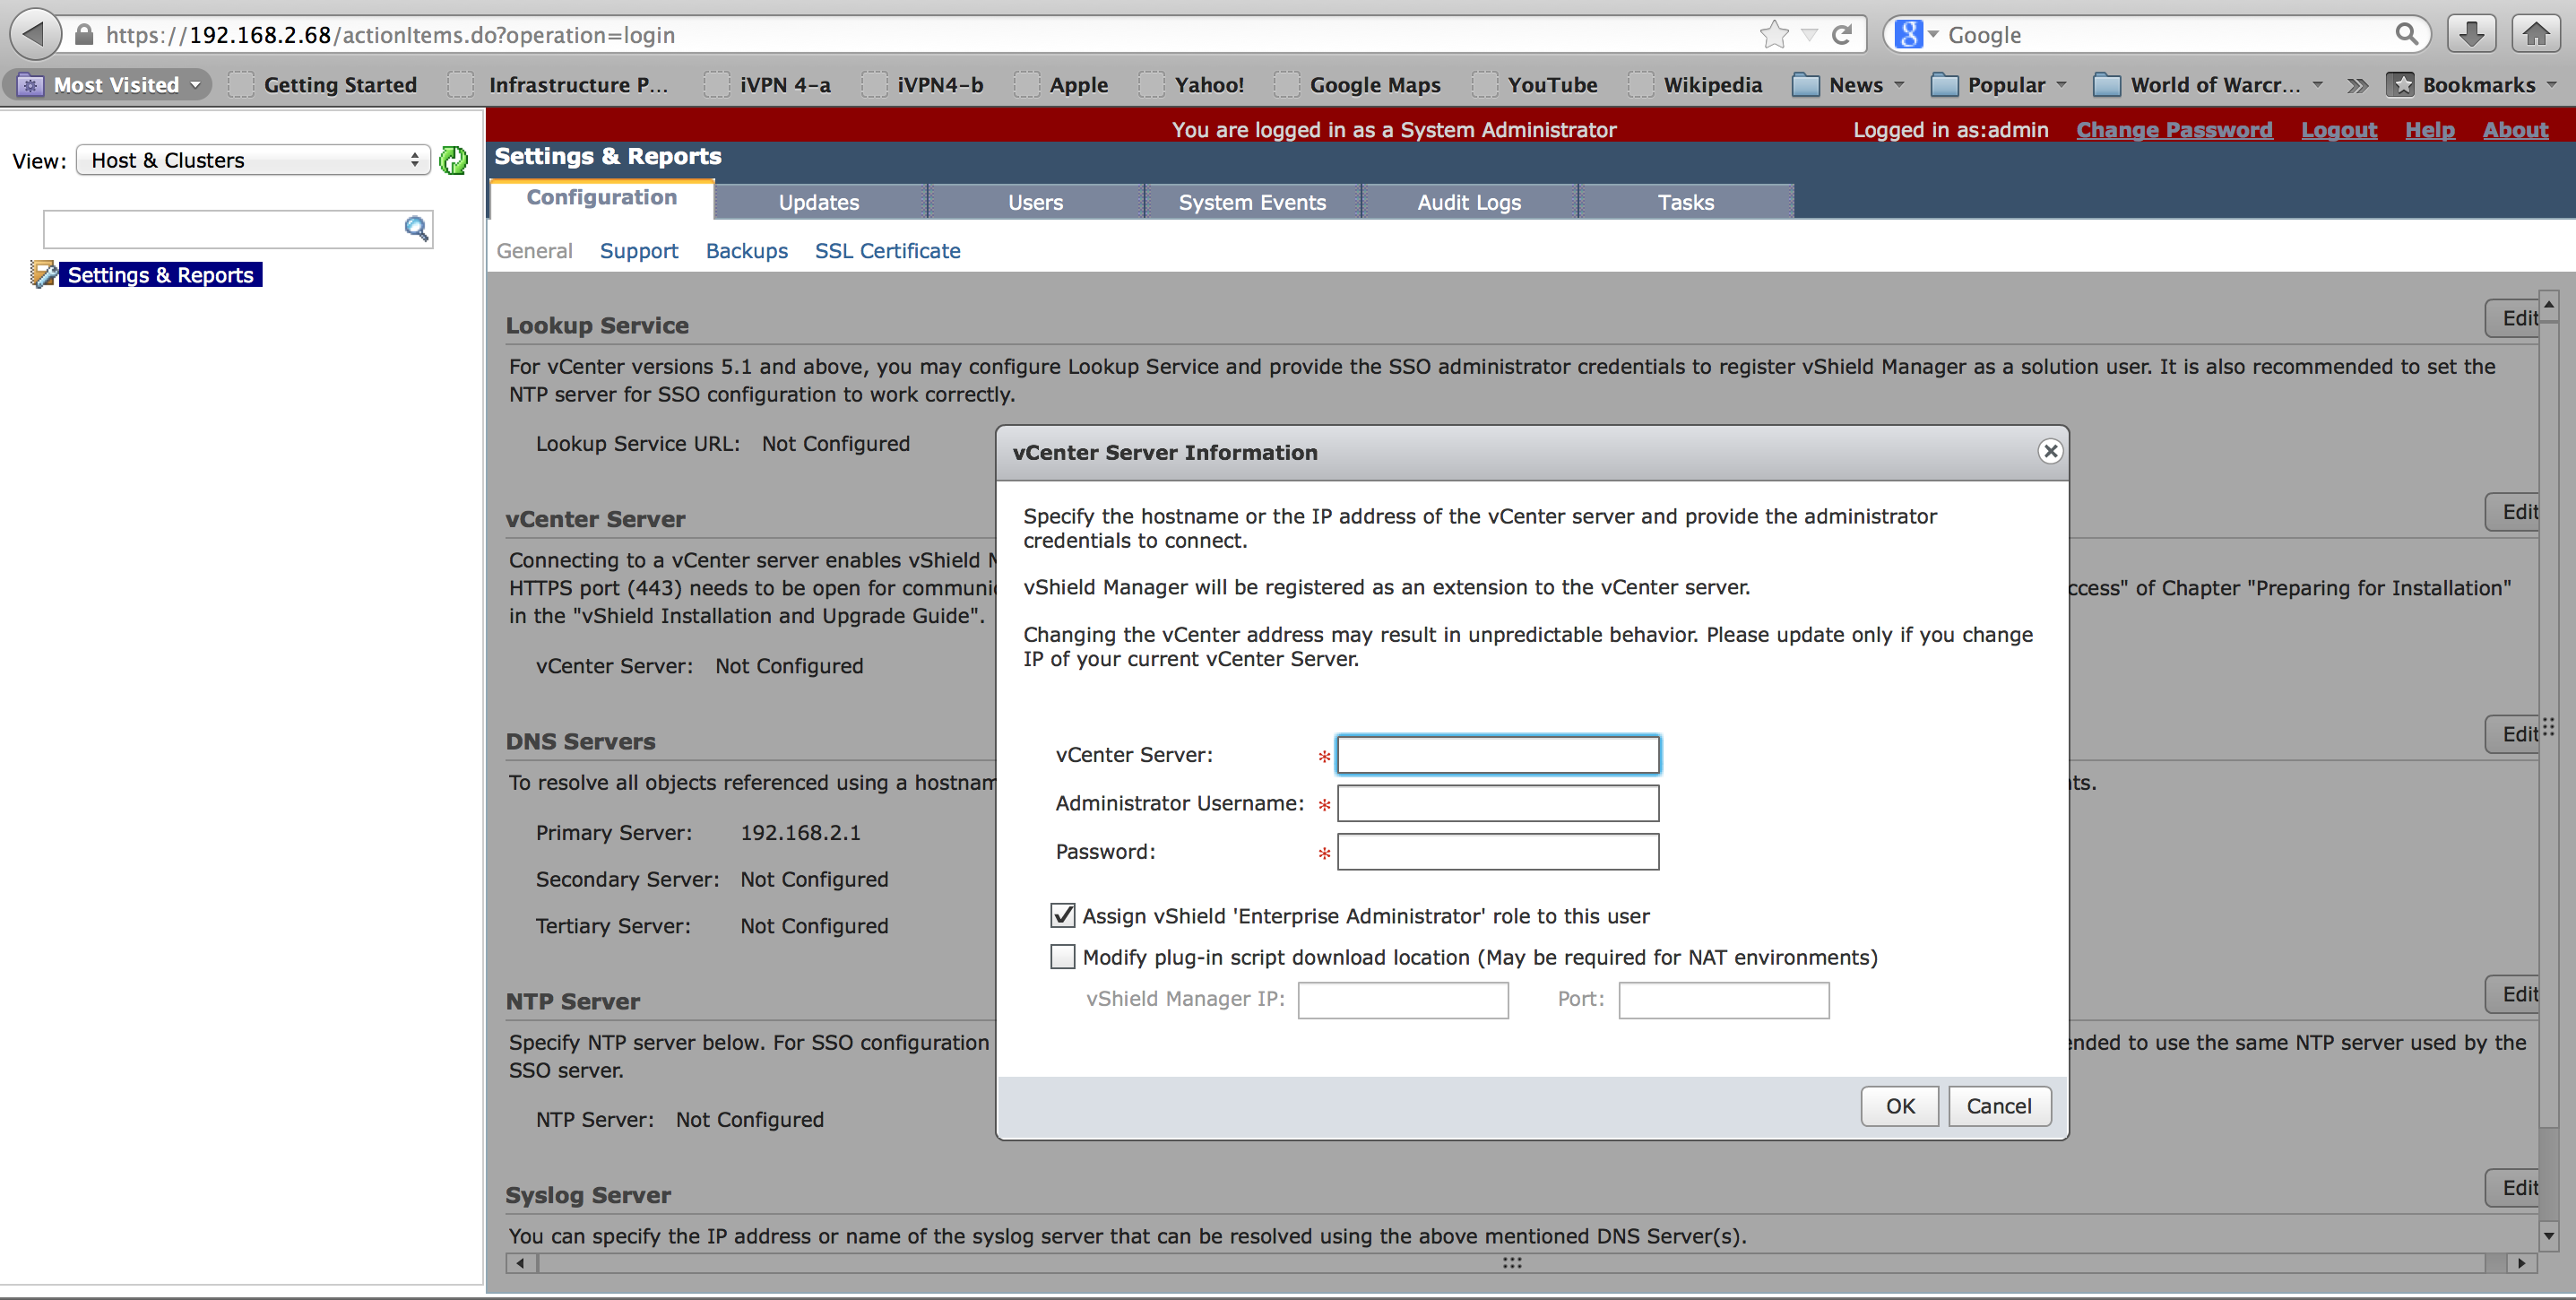Select the Settings & Reports tree item
Screen dimensions: 2576x1300
[160, 275]
